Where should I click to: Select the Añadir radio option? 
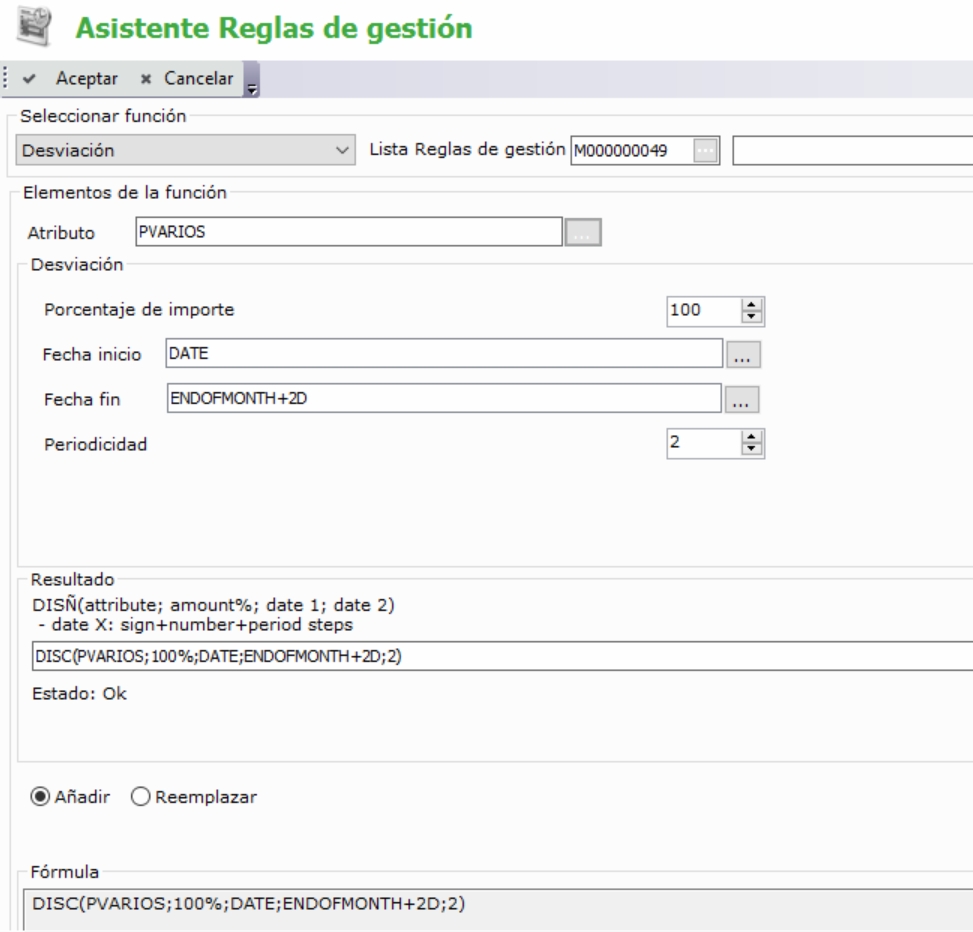[42, 797]
